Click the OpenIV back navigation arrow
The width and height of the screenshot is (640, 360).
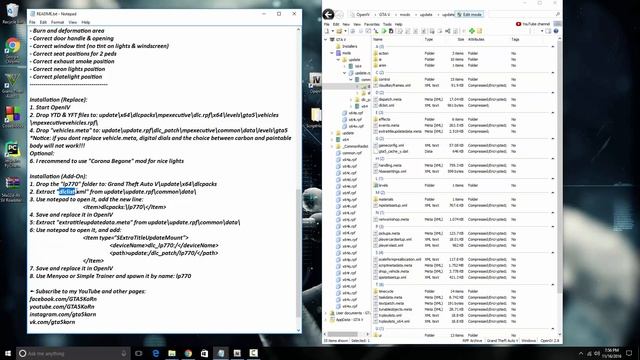point(328,14)
